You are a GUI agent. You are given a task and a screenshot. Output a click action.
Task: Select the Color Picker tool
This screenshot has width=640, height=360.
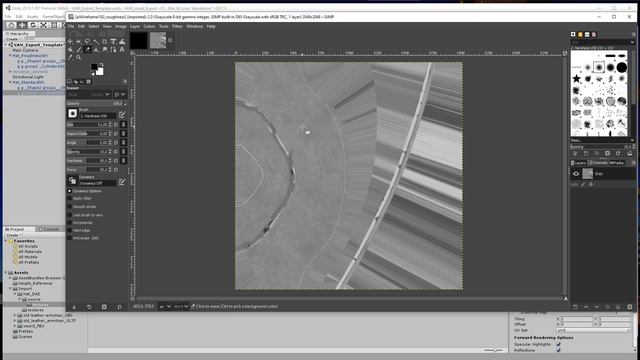coord(70,58)
